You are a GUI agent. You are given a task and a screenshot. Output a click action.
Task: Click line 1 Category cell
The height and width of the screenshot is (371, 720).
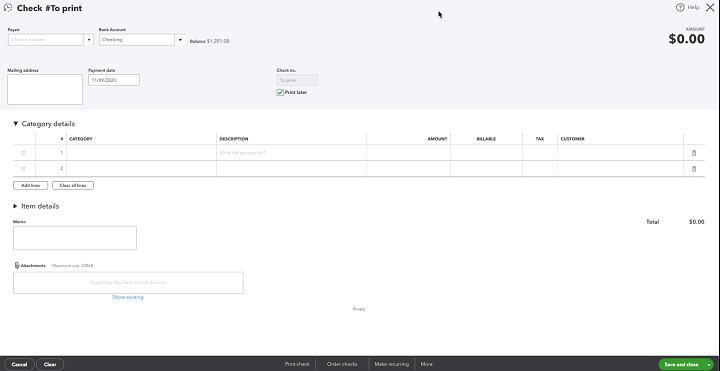(x=141, y=153)
